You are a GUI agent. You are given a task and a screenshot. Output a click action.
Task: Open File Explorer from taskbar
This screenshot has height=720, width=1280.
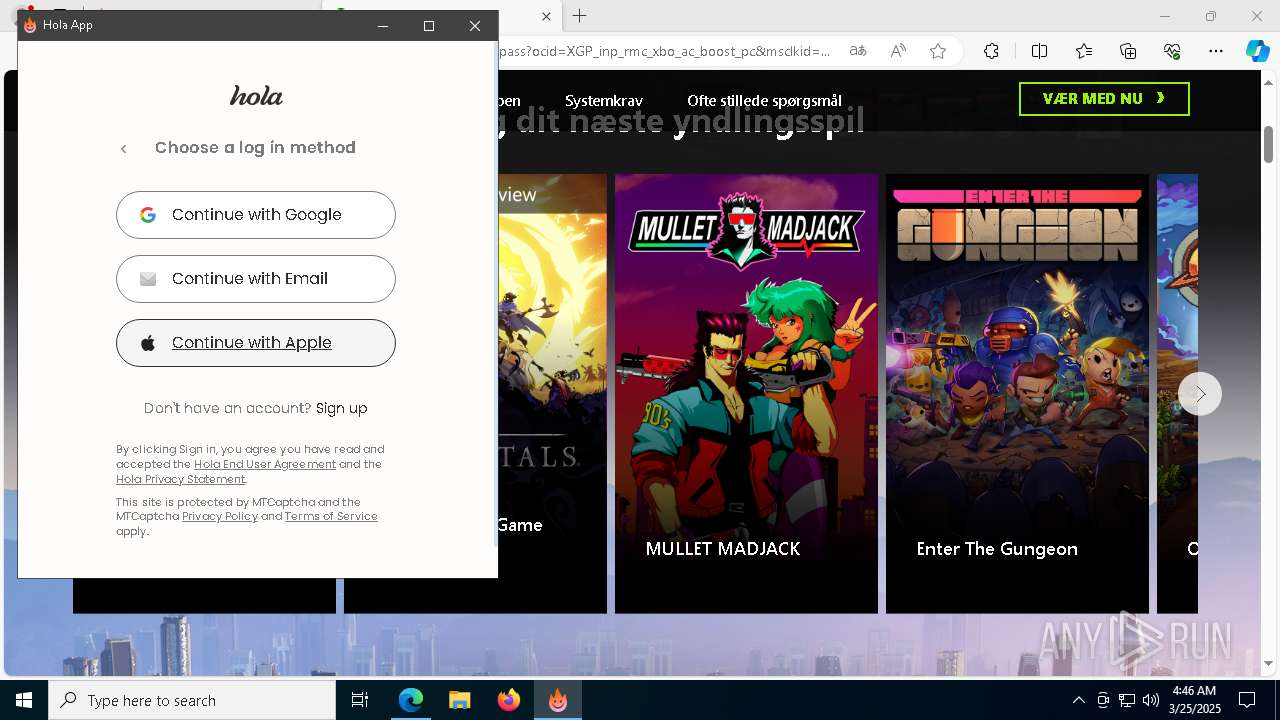[459, 700]
